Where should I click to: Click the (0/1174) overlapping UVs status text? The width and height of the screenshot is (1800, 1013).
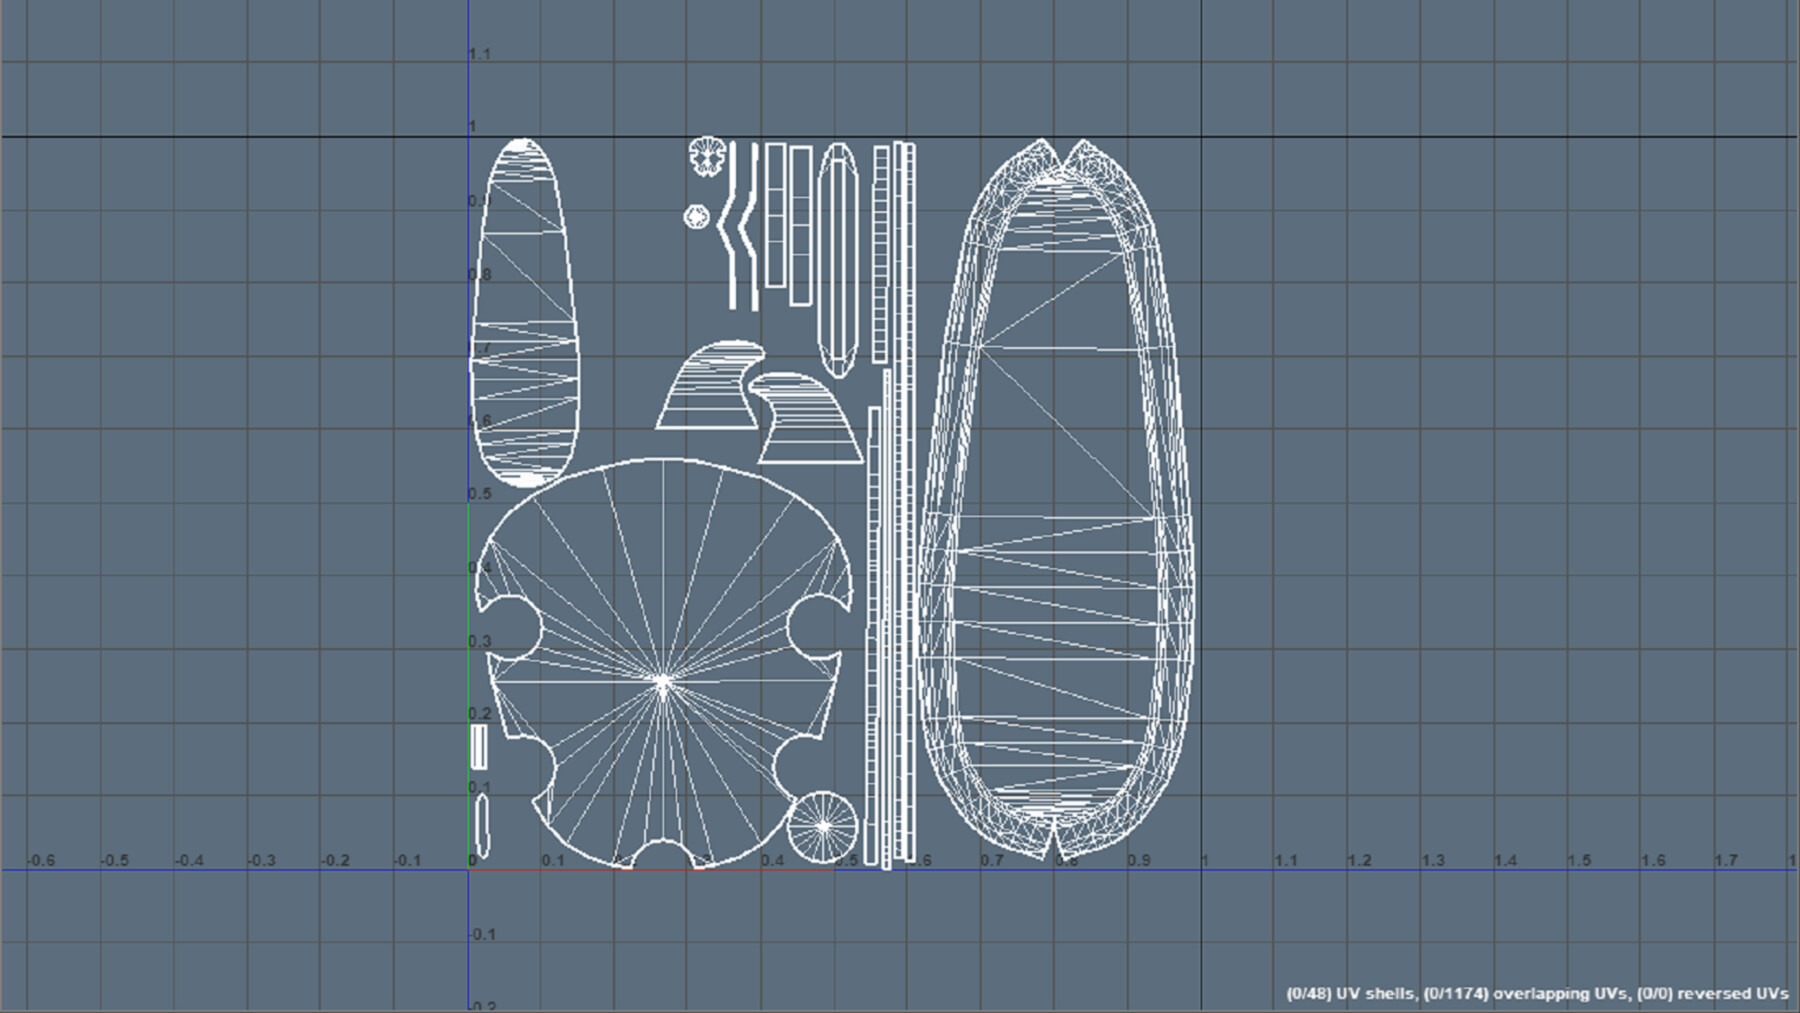click(x=1530, y=996)
